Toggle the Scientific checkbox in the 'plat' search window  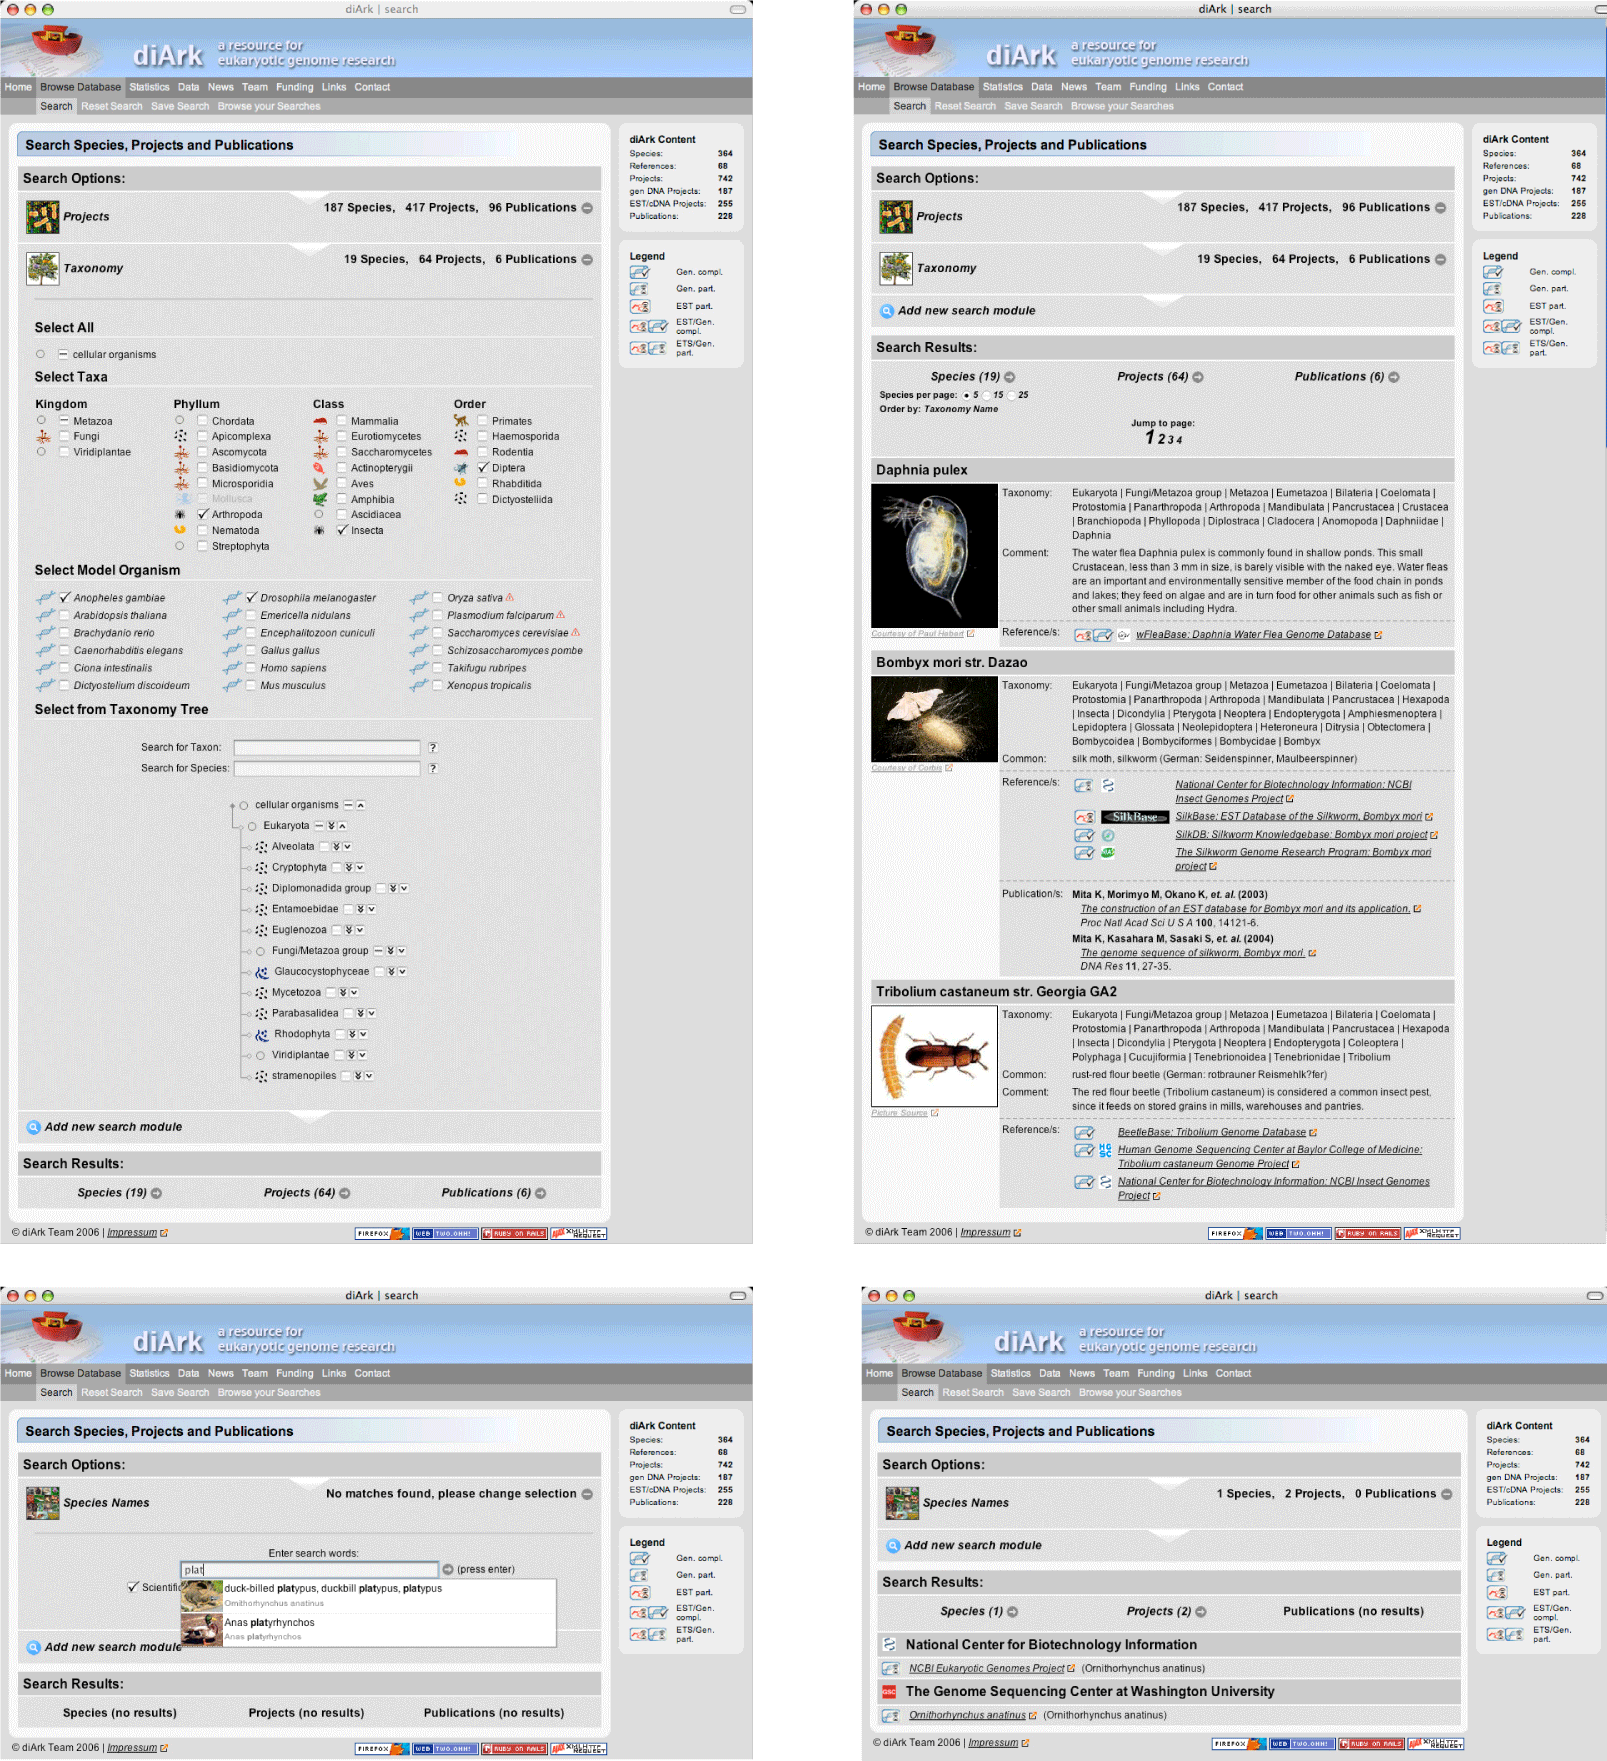[x=133, y=1587]
